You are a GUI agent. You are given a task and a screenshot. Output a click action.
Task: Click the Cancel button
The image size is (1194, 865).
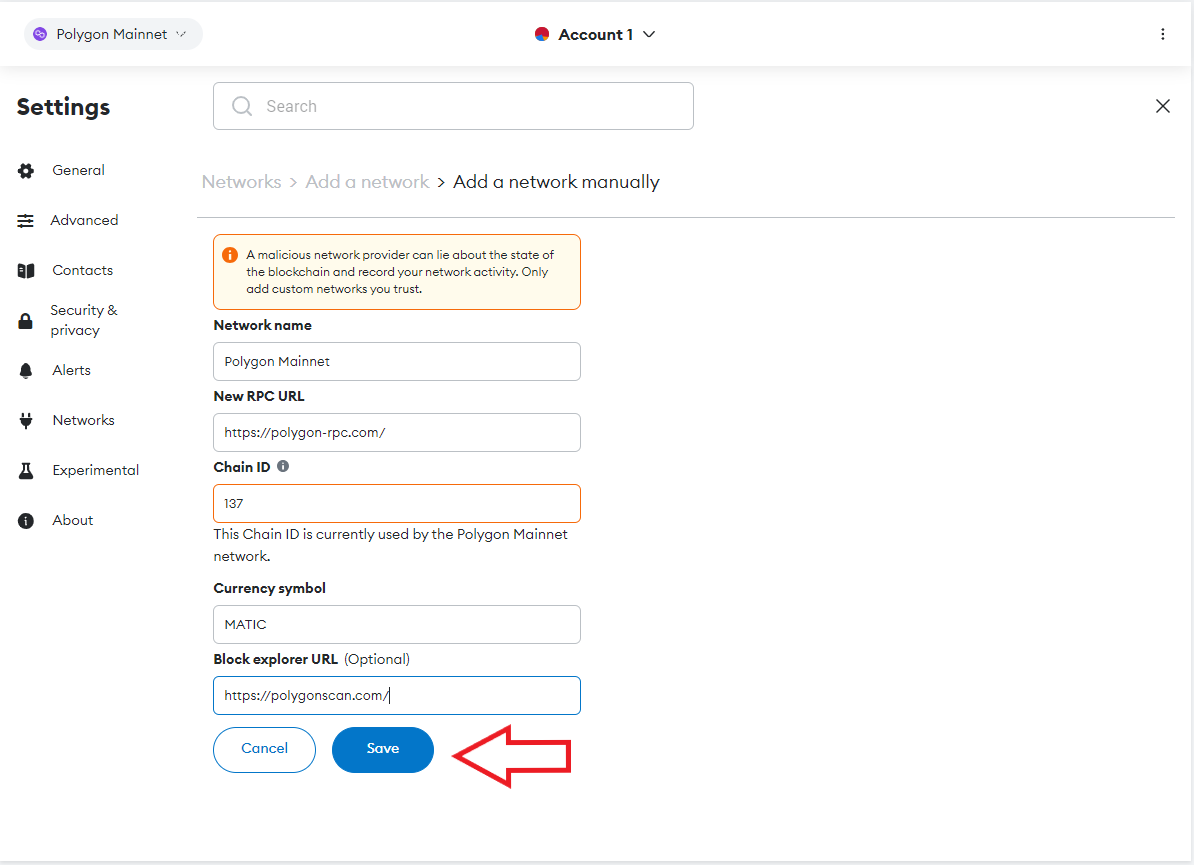tap(264, 749)
